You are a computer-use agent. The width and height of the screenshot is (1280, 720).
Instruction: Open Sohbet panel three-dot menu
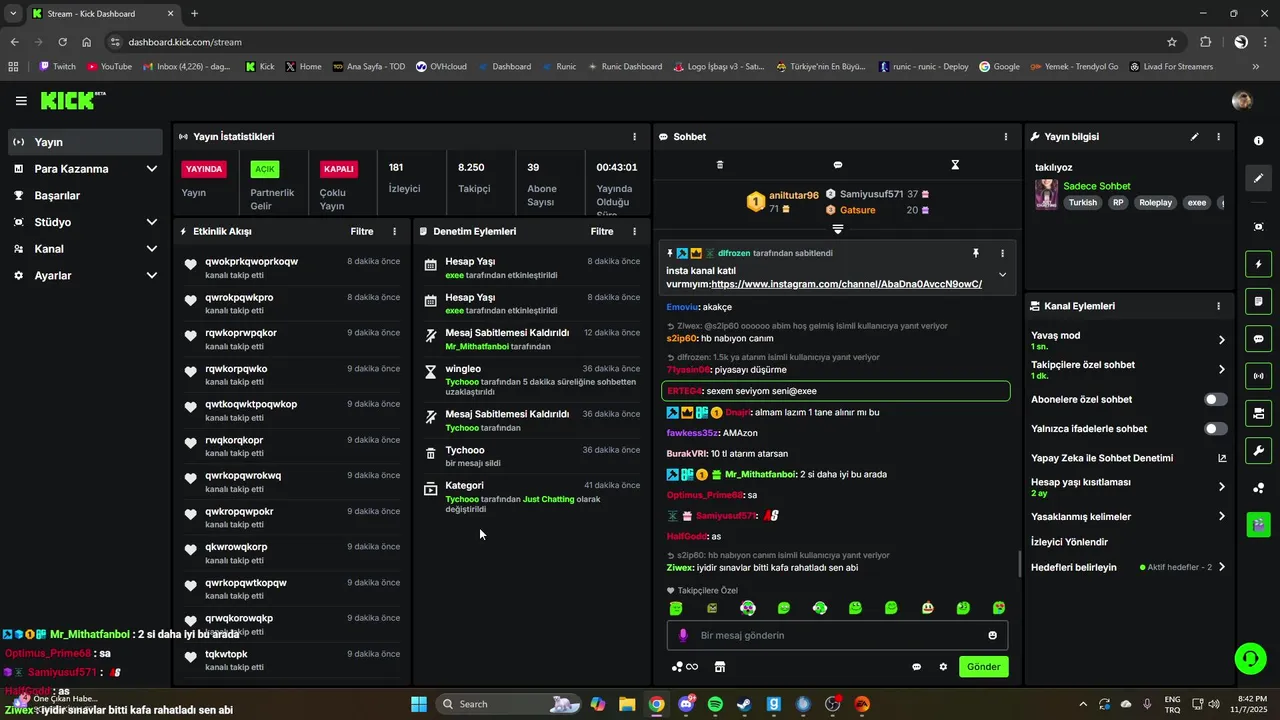click(1006, 137)
